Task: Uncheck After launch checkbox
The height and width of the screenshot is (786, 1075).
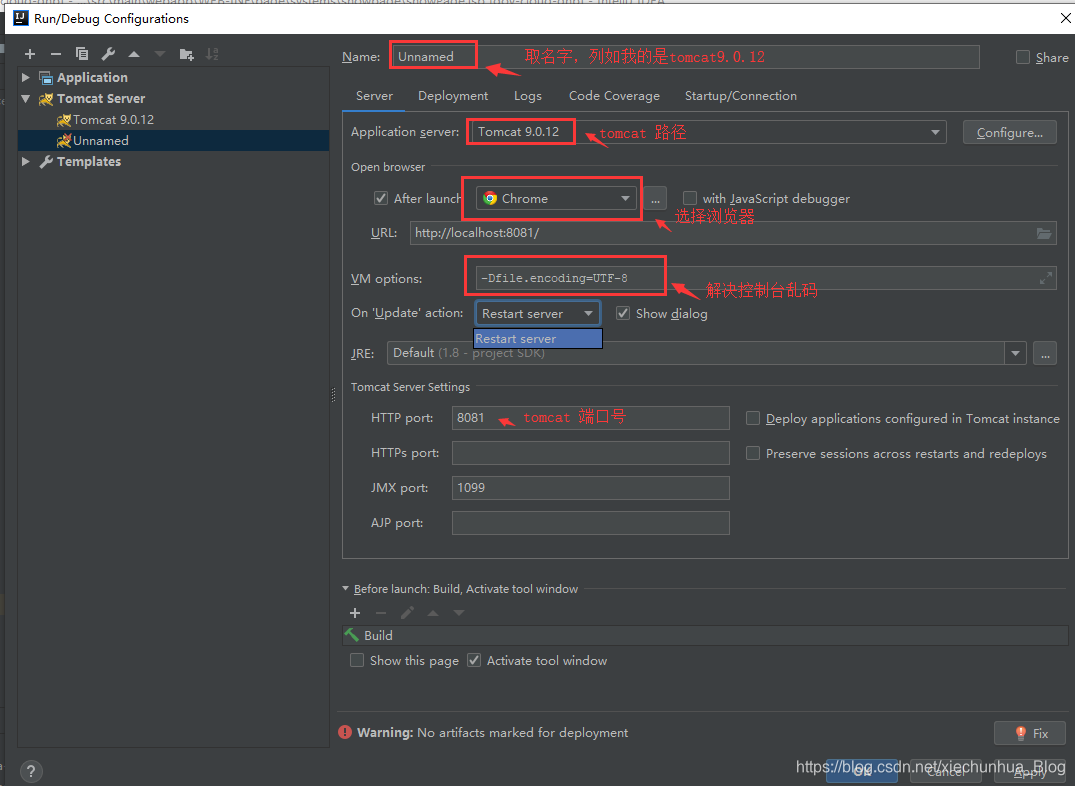Action: 381,198
